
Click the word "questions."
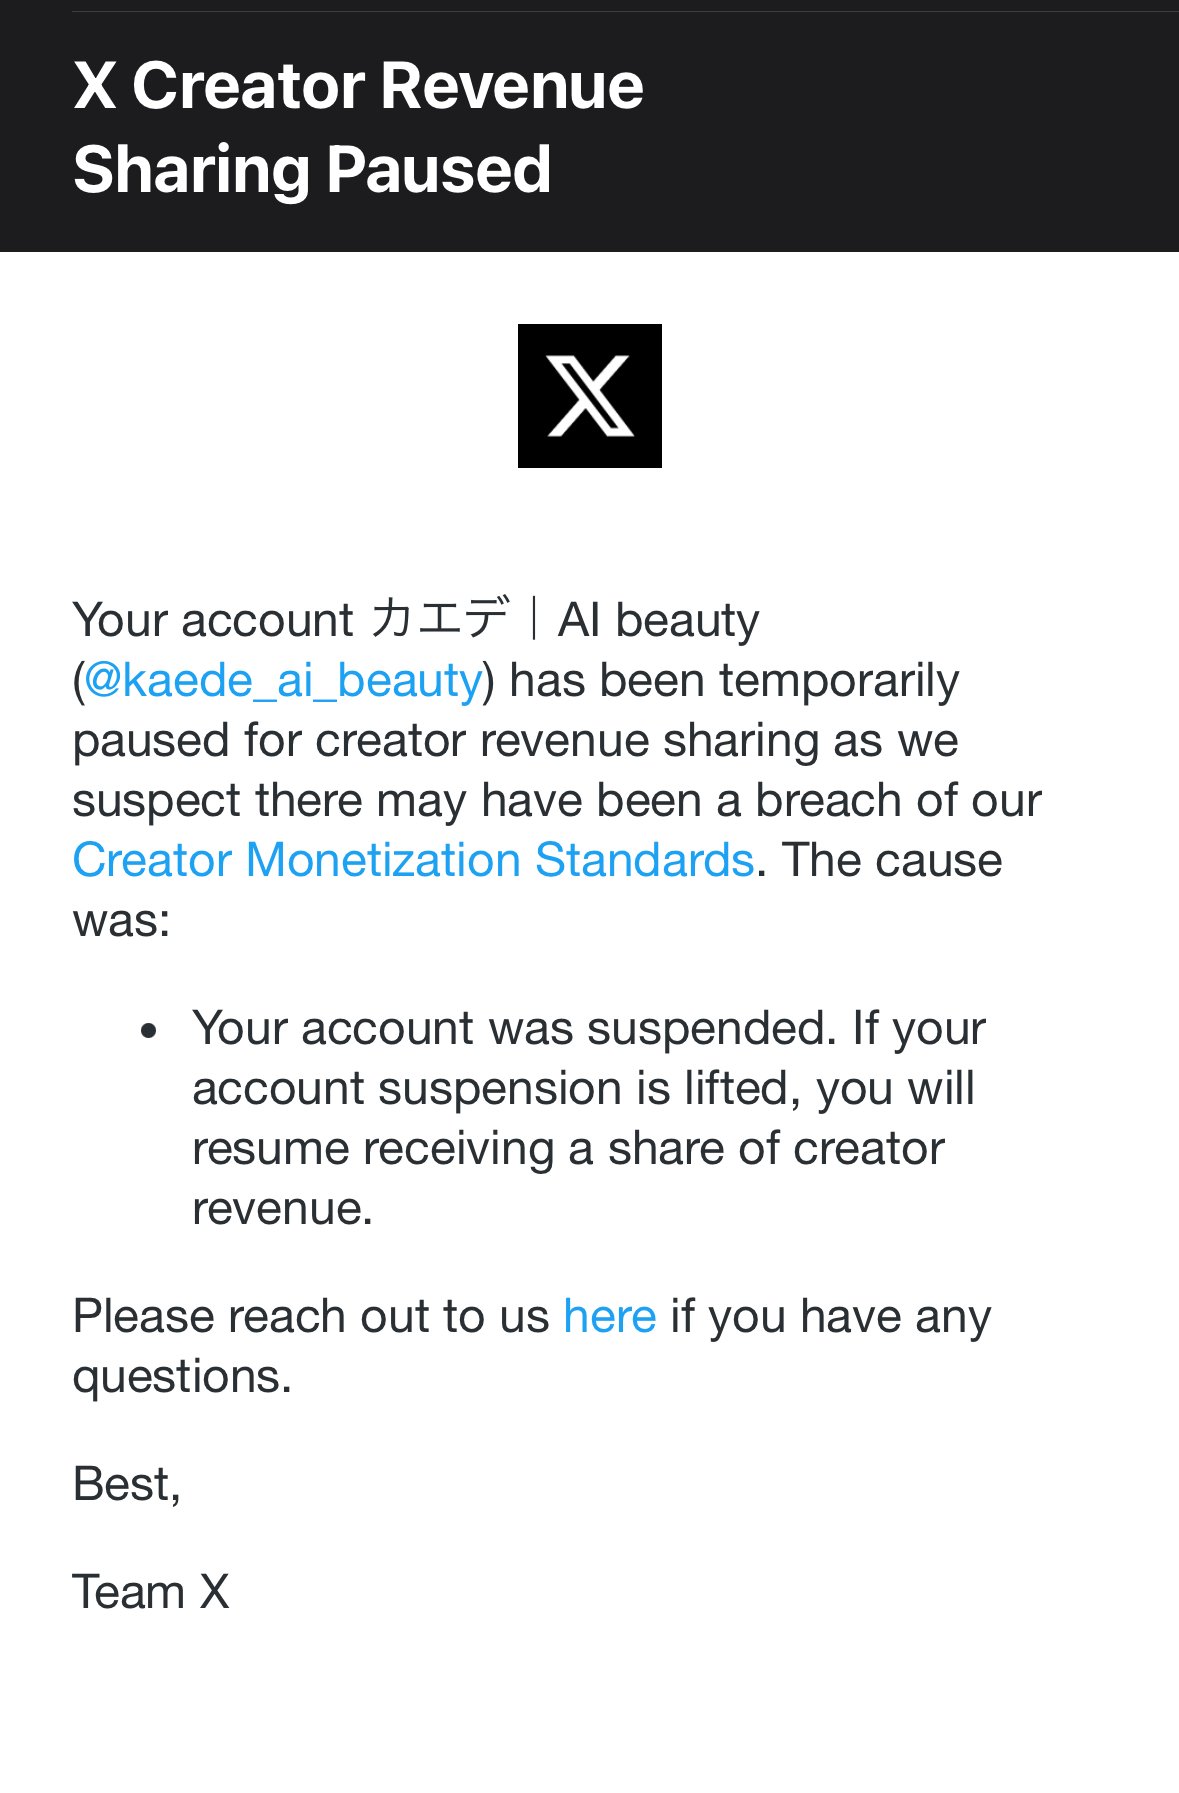pos(182,1377)
